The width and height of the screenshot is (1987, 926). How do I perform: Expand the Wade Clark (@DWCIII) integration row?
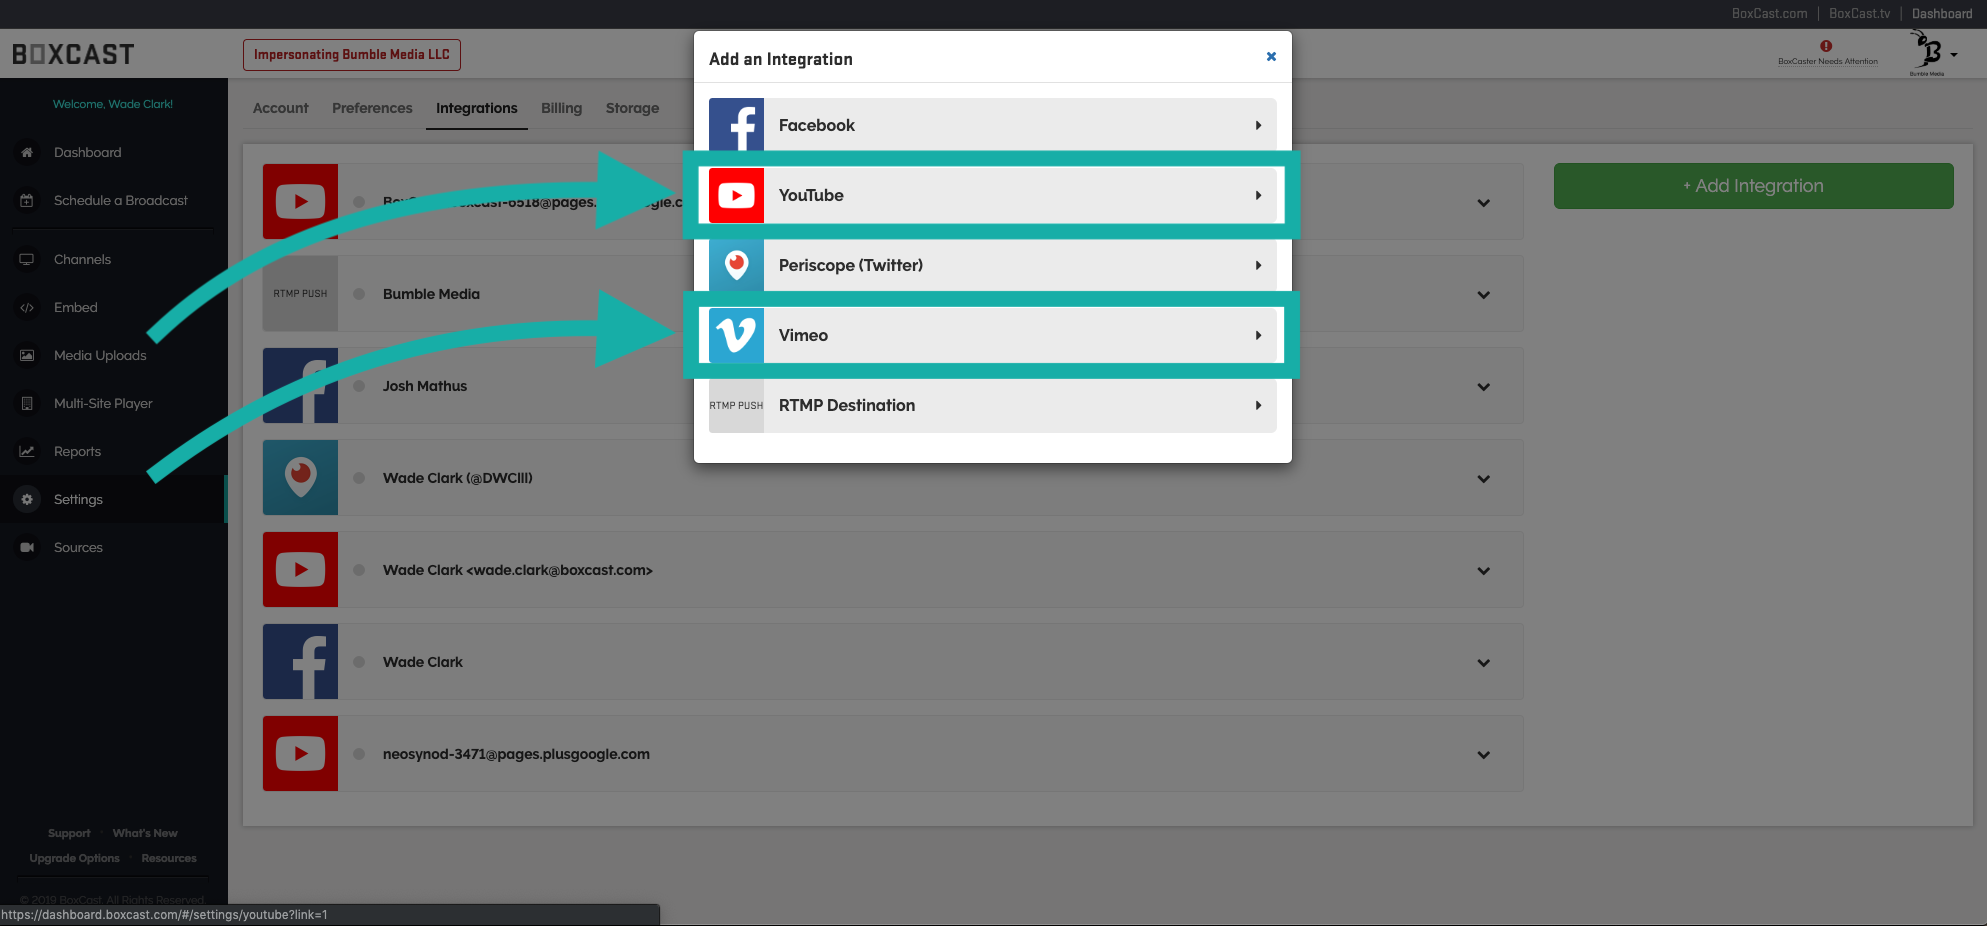point(1483,479)
